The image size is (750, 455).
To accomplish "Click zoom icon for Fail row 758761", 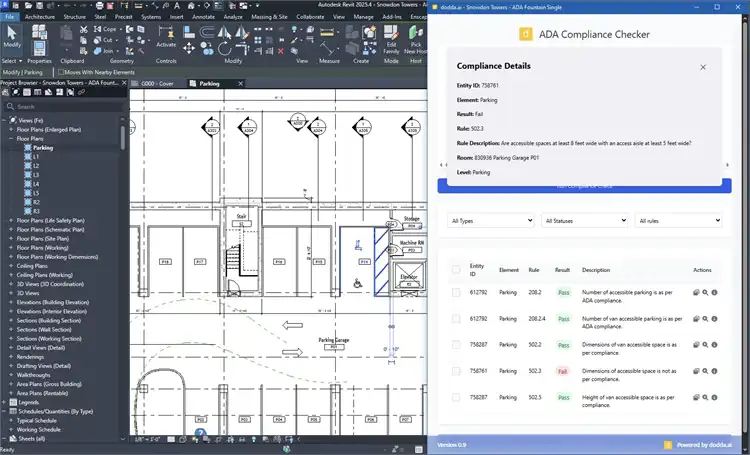I will 705,370.
